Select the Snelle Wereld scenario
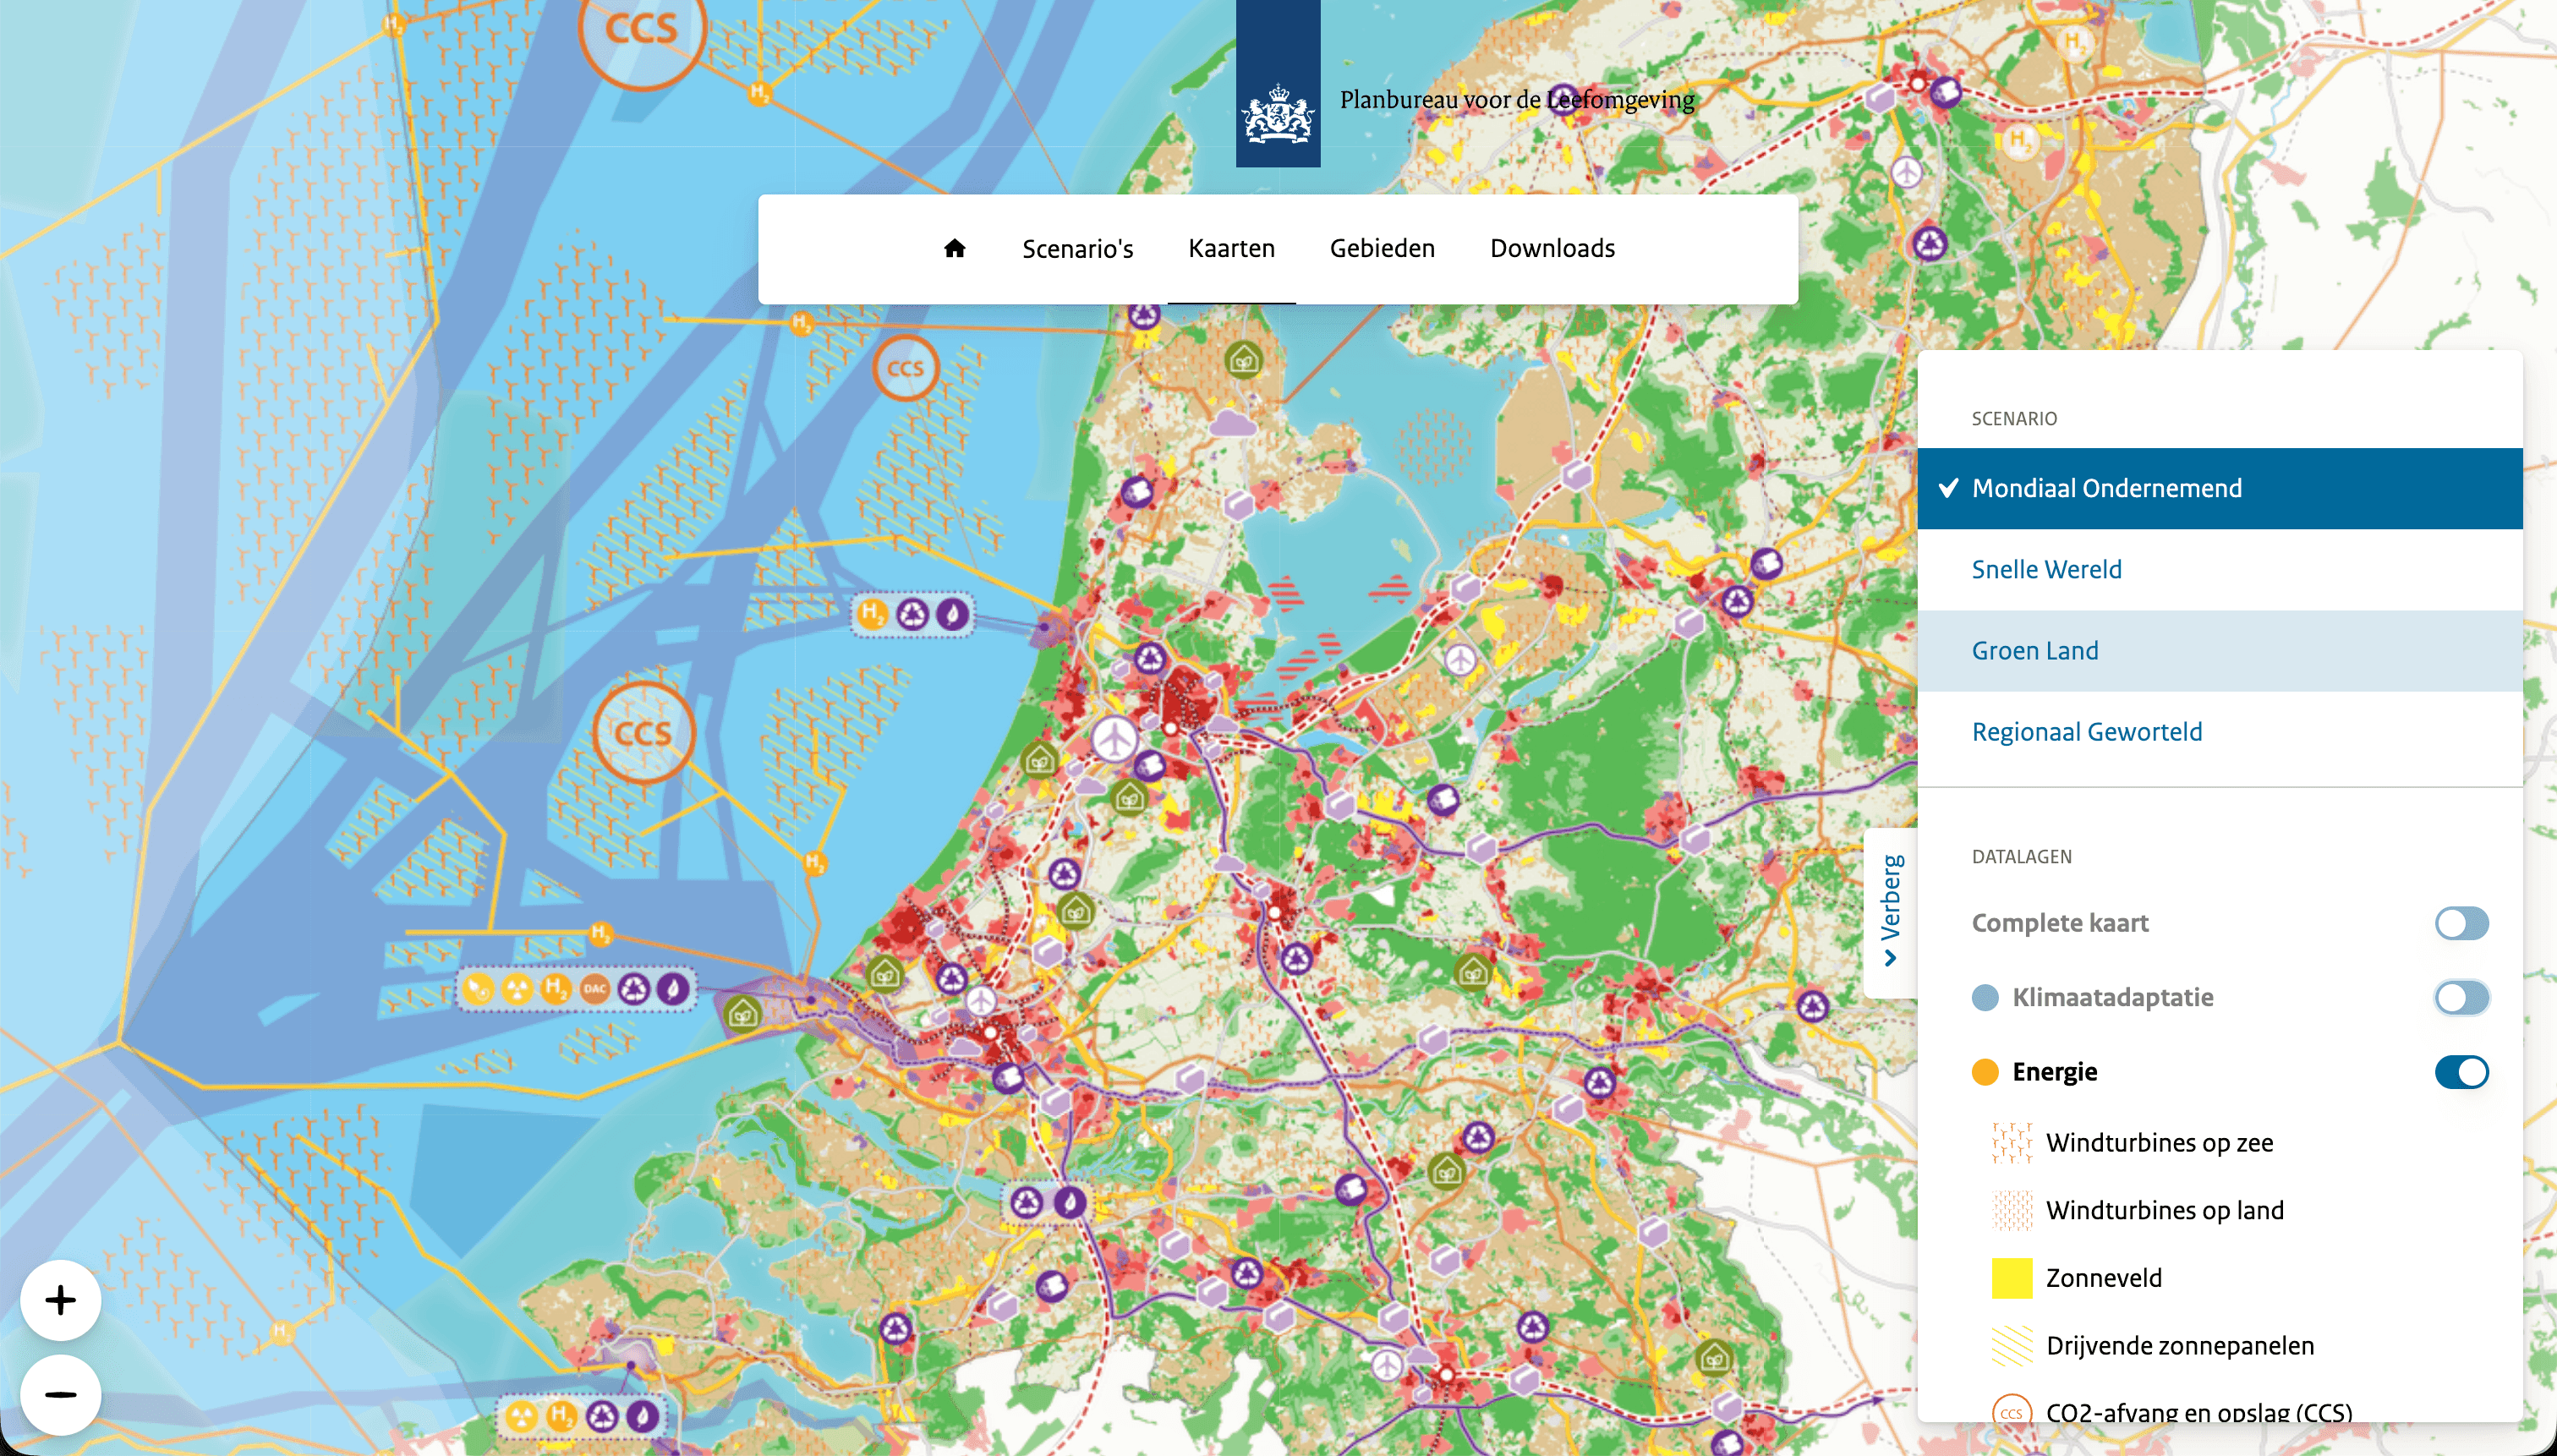 [2219, 569]
